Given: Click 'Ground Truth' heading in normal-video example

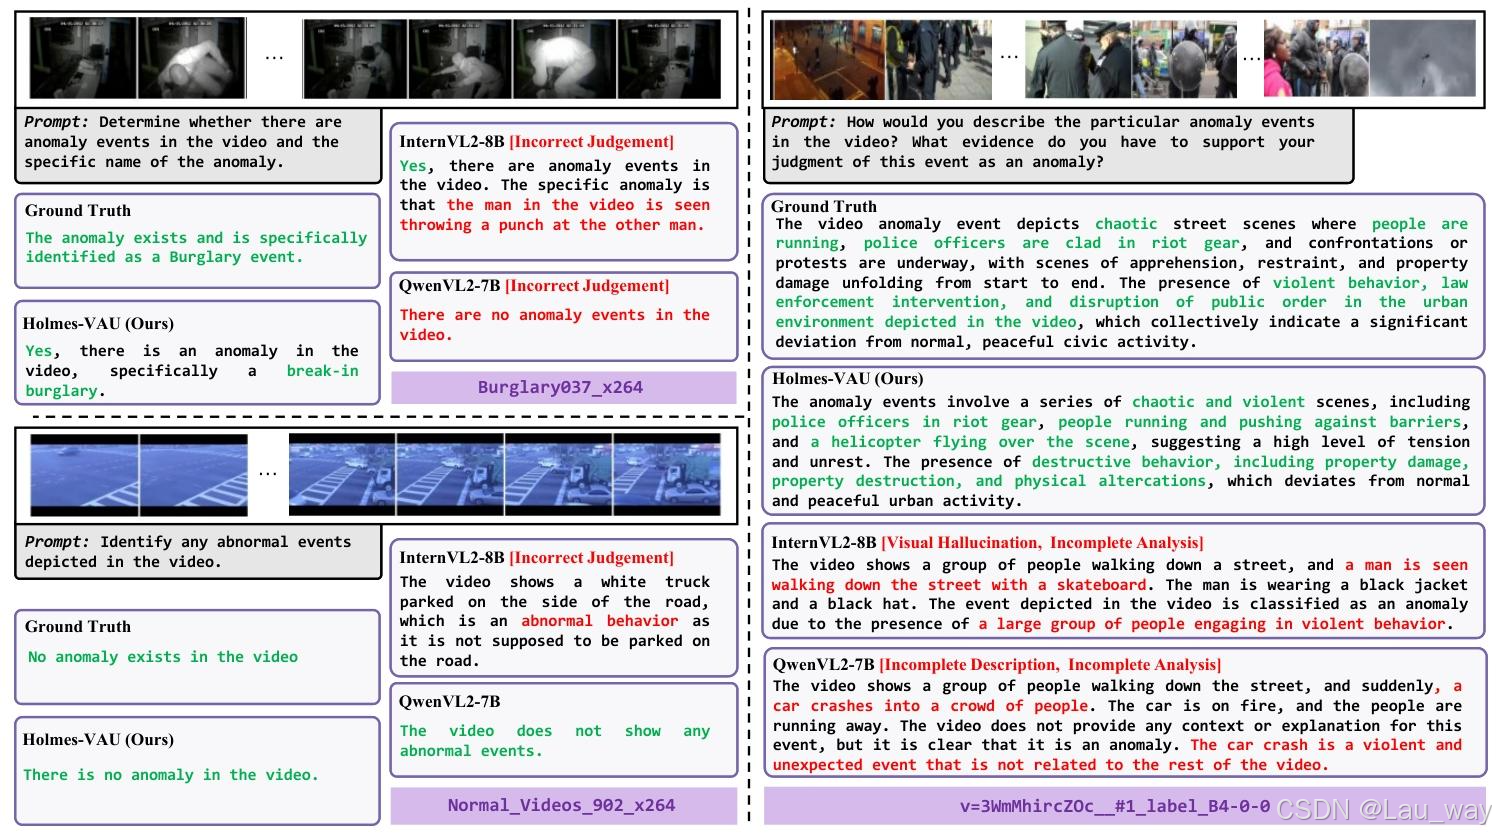Looking at the screenshot, I should pyautogui.click(x=78, y=627).
